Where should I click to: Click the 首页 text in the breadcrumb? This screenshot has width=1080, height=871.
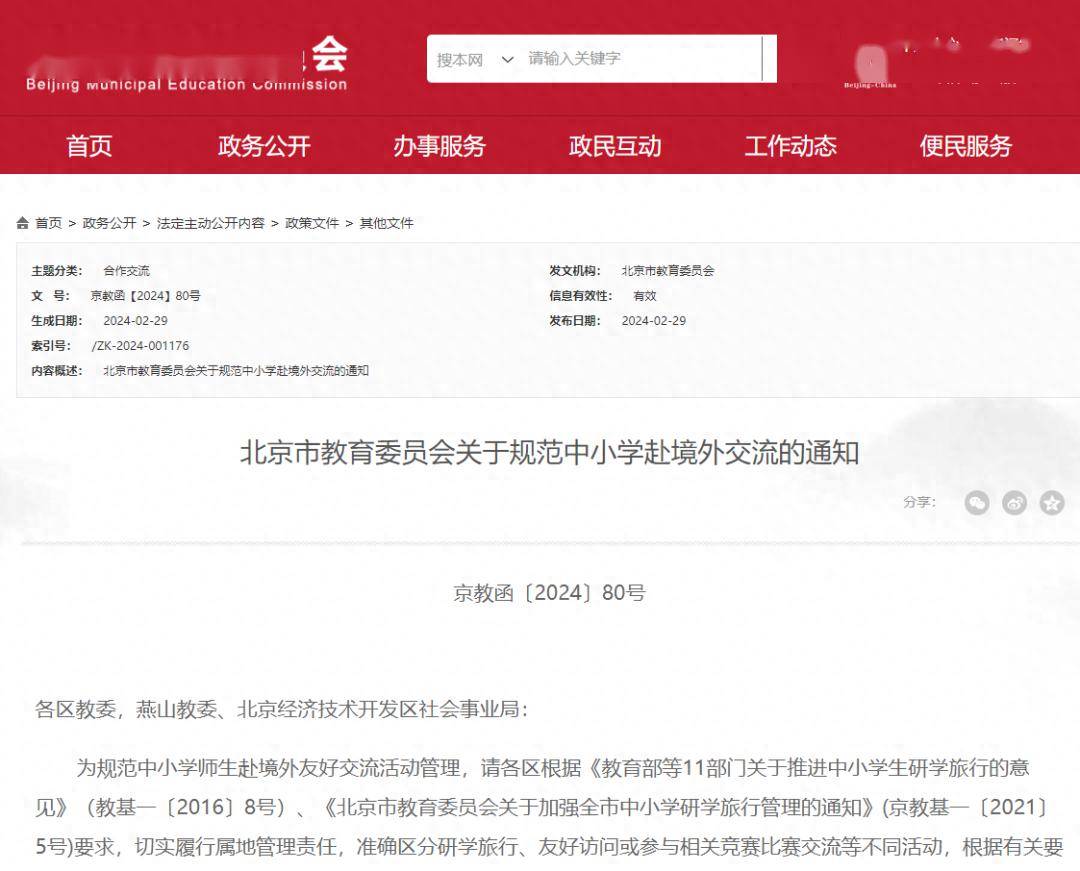point(49,223)
